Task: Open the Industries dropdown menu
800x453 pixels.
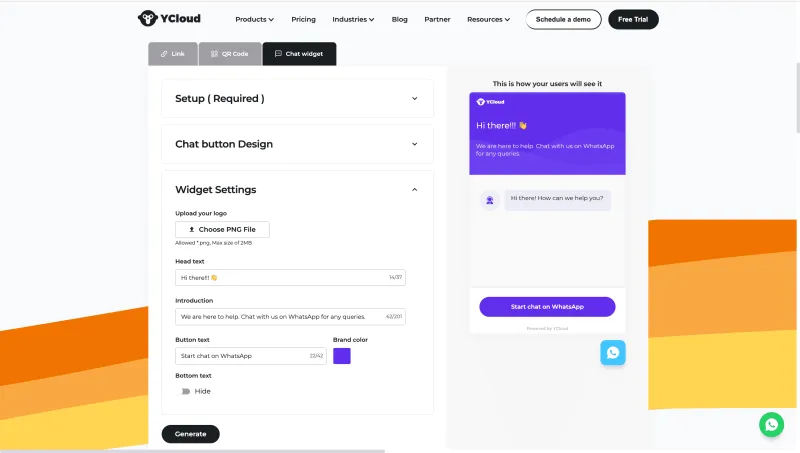Action: tap(353, 19)
